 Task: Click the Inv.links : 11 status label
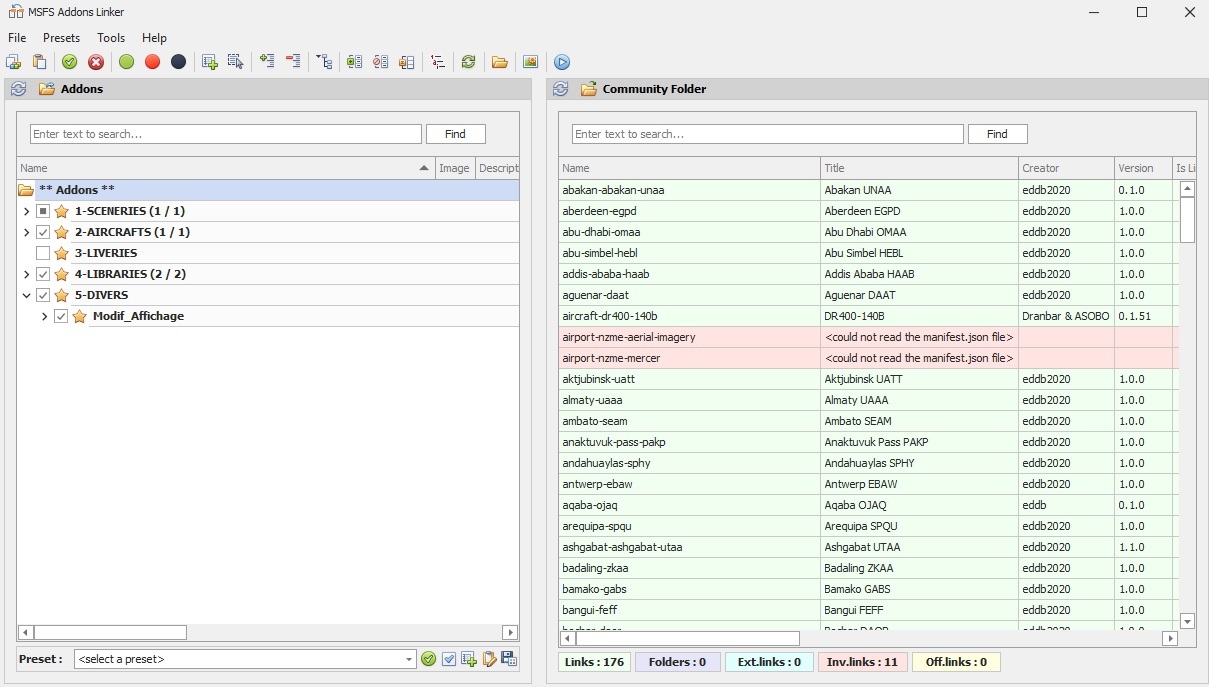click(x=862, y=662)
